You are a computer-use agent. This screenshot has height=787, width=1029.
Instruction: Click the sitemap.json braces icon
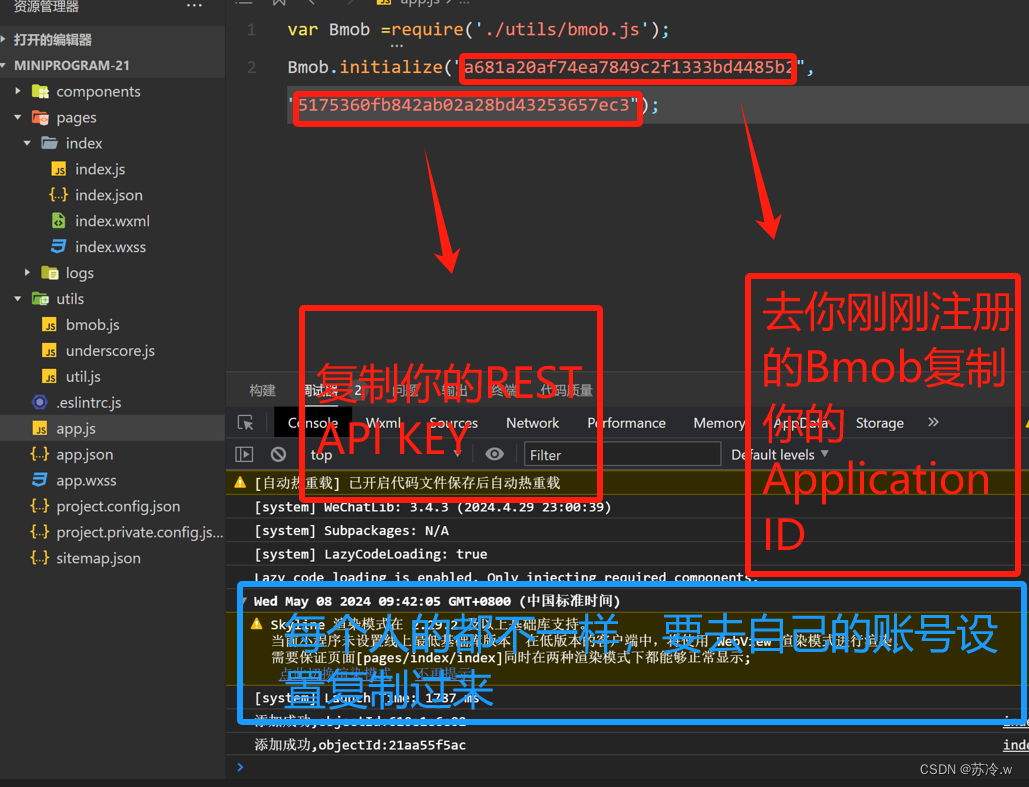[40, 558]
